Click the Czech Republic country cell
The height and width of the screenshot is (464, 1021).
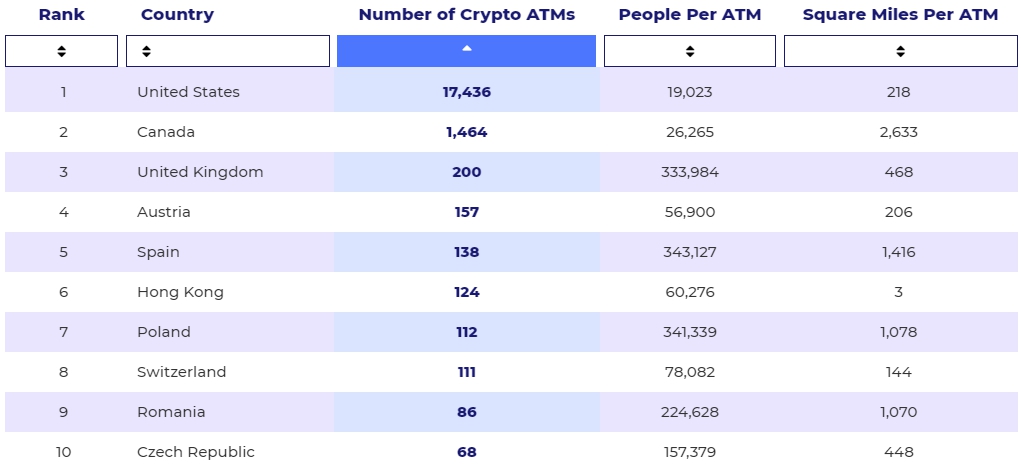point(196,452)
